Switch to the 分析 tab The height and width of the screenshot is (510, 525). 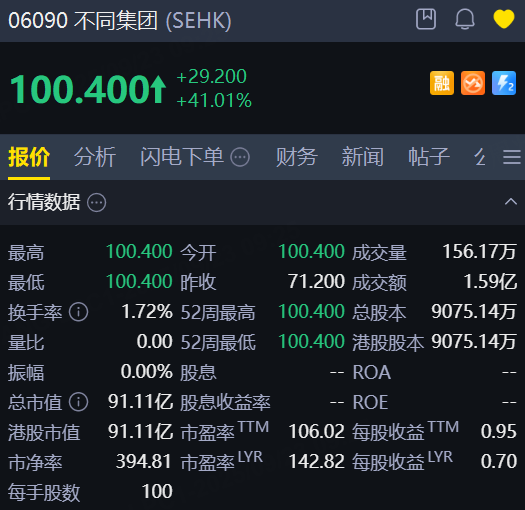95,157
